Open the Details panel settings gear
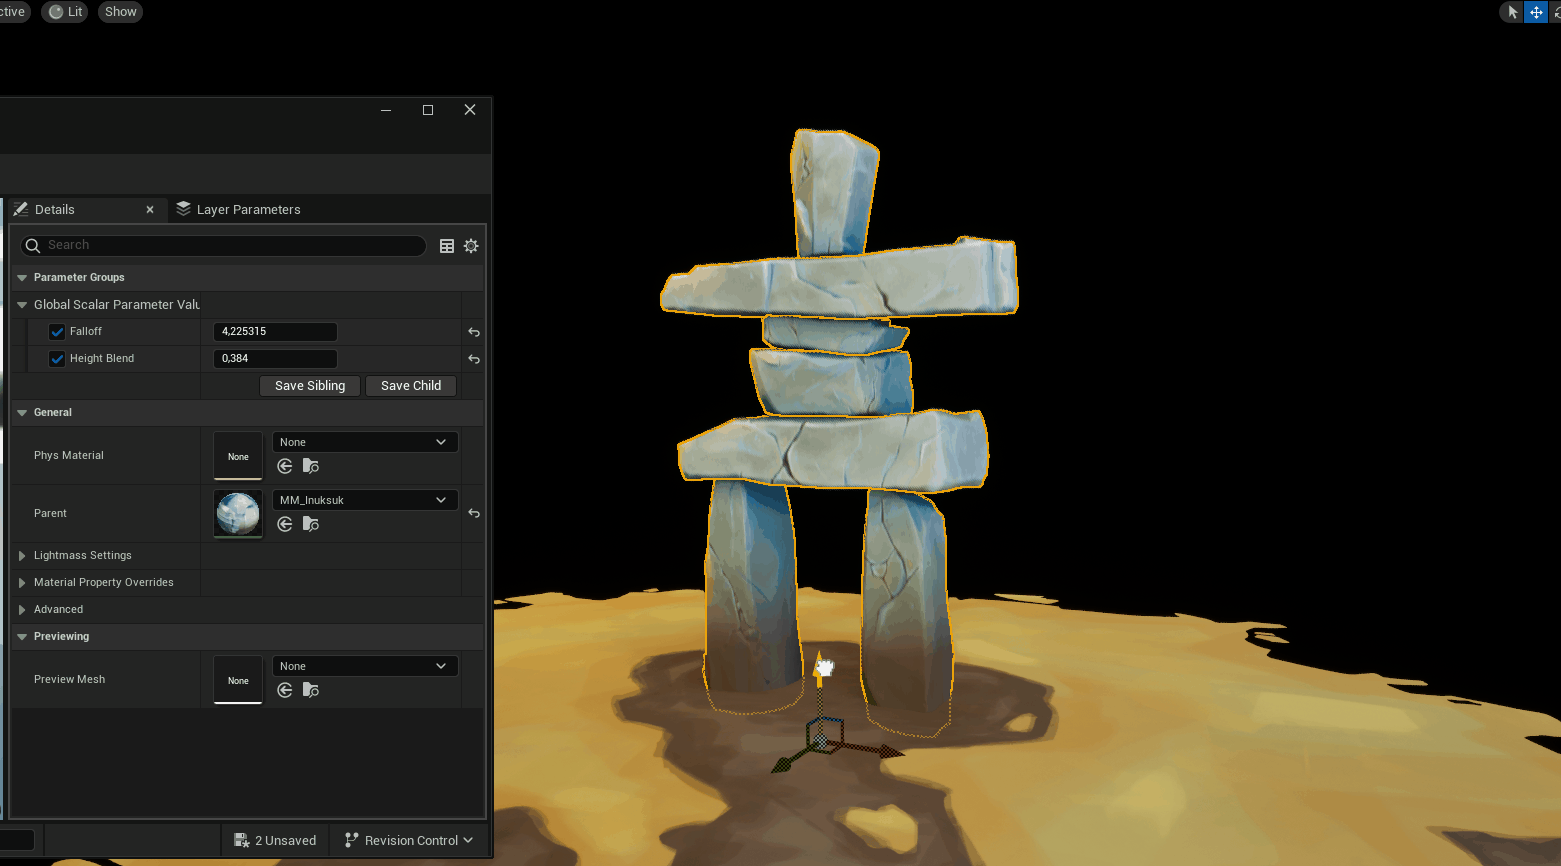The width and height of the screenshot is (1561, 866). click(x=471, y=245)
